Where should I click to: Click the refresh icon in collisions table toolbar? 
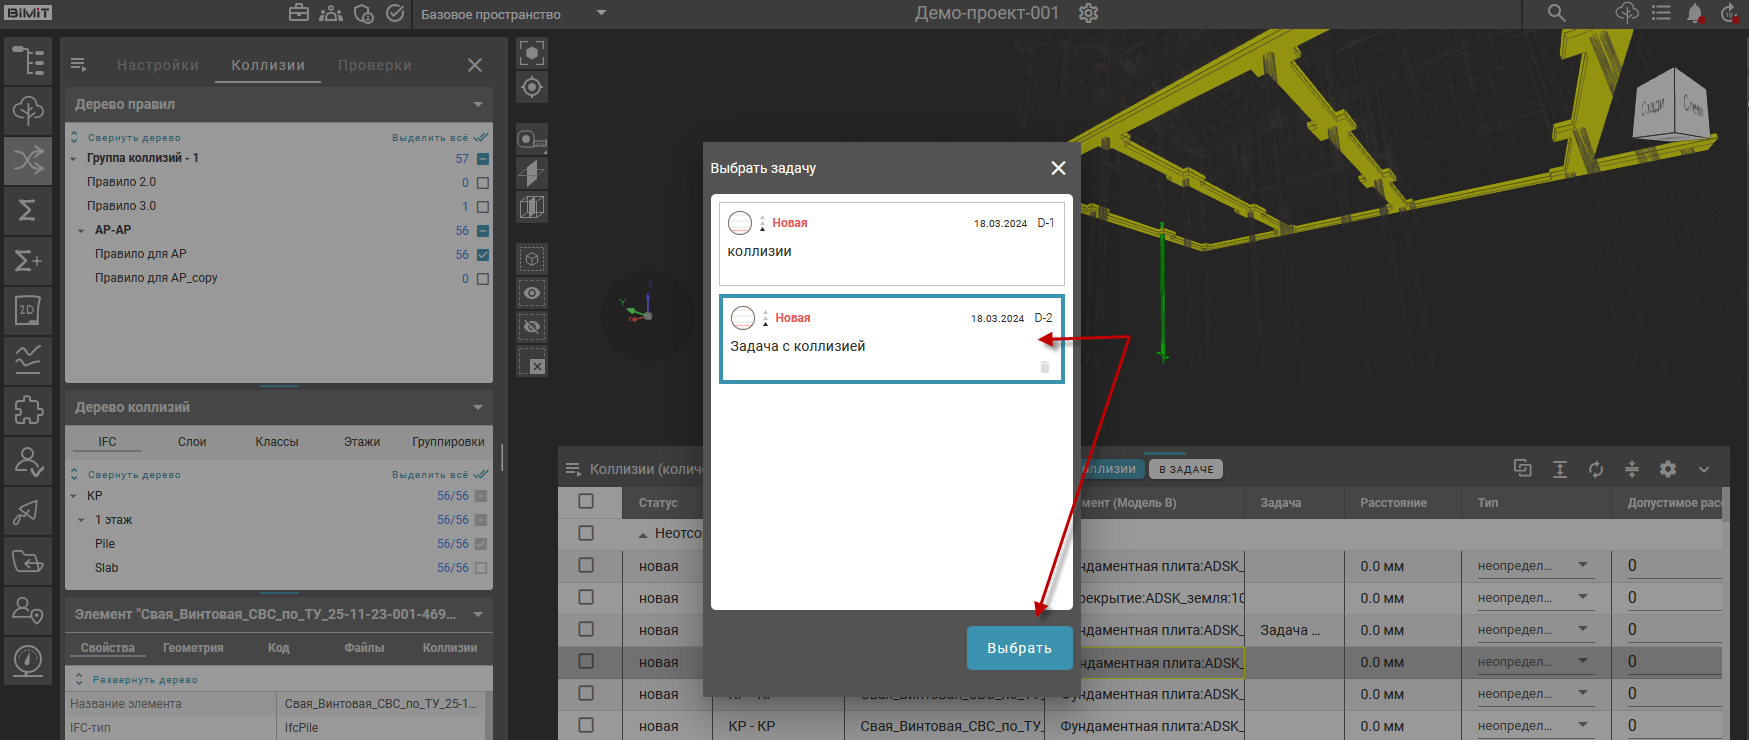[x=1595, y=469]
